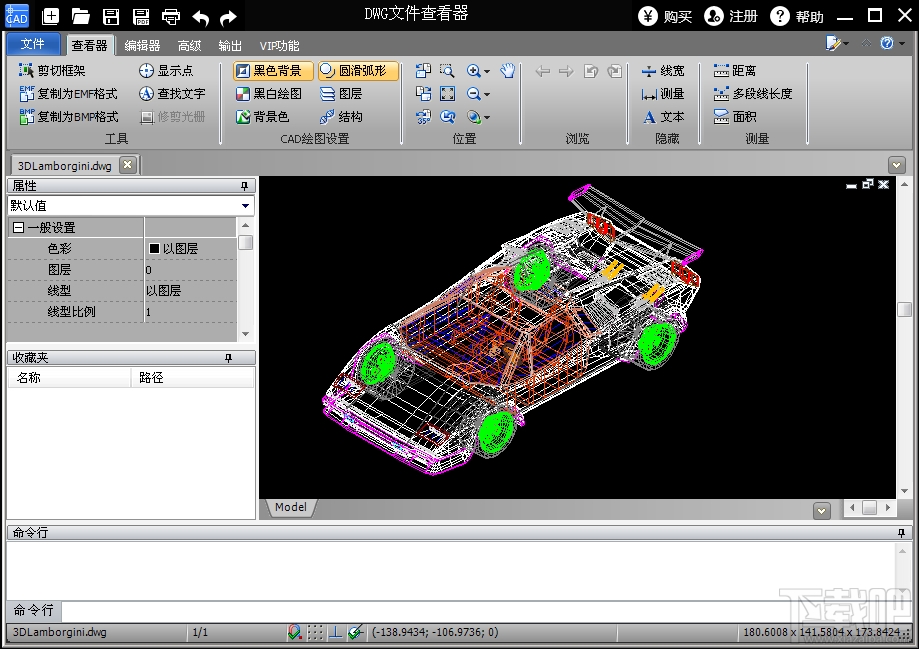The height and width of the screenshot is (649, 919).
Task: Toggle Text (文本) visibility in Hide group
Action: pyautogui.click(x=662, y=117)
